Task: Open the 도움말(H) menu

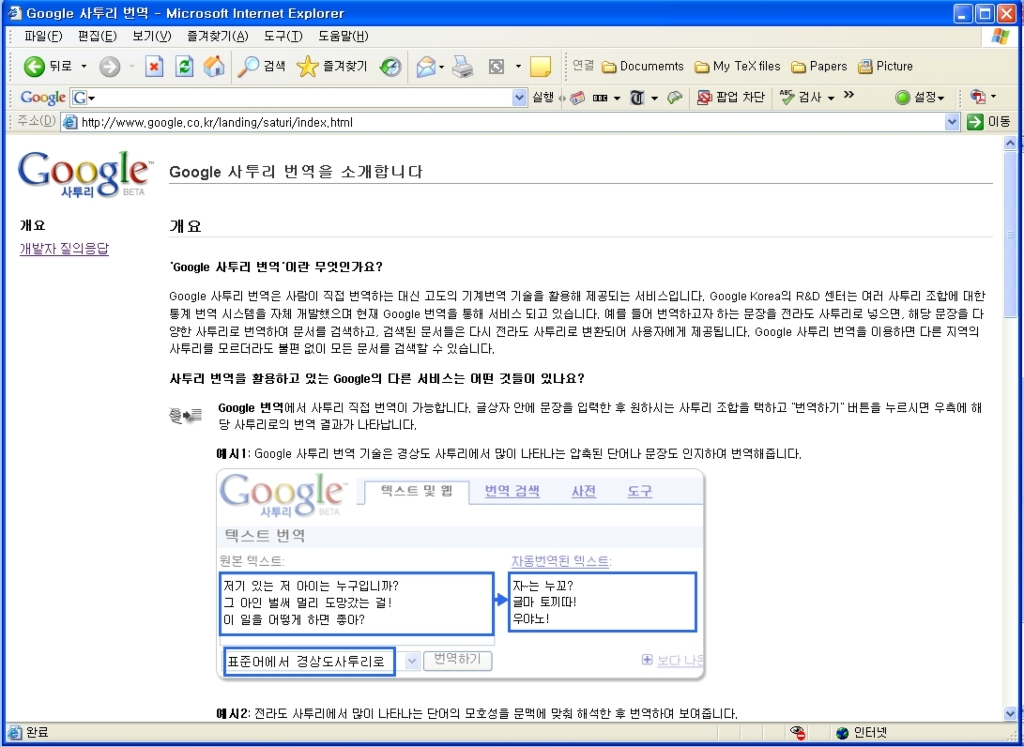Action: (x=344, y=36)
